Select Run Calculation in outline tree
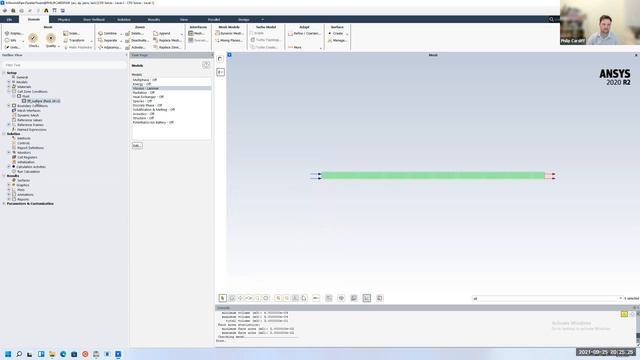640x360 pixels. pyautogui.click(x=28, y=171)
